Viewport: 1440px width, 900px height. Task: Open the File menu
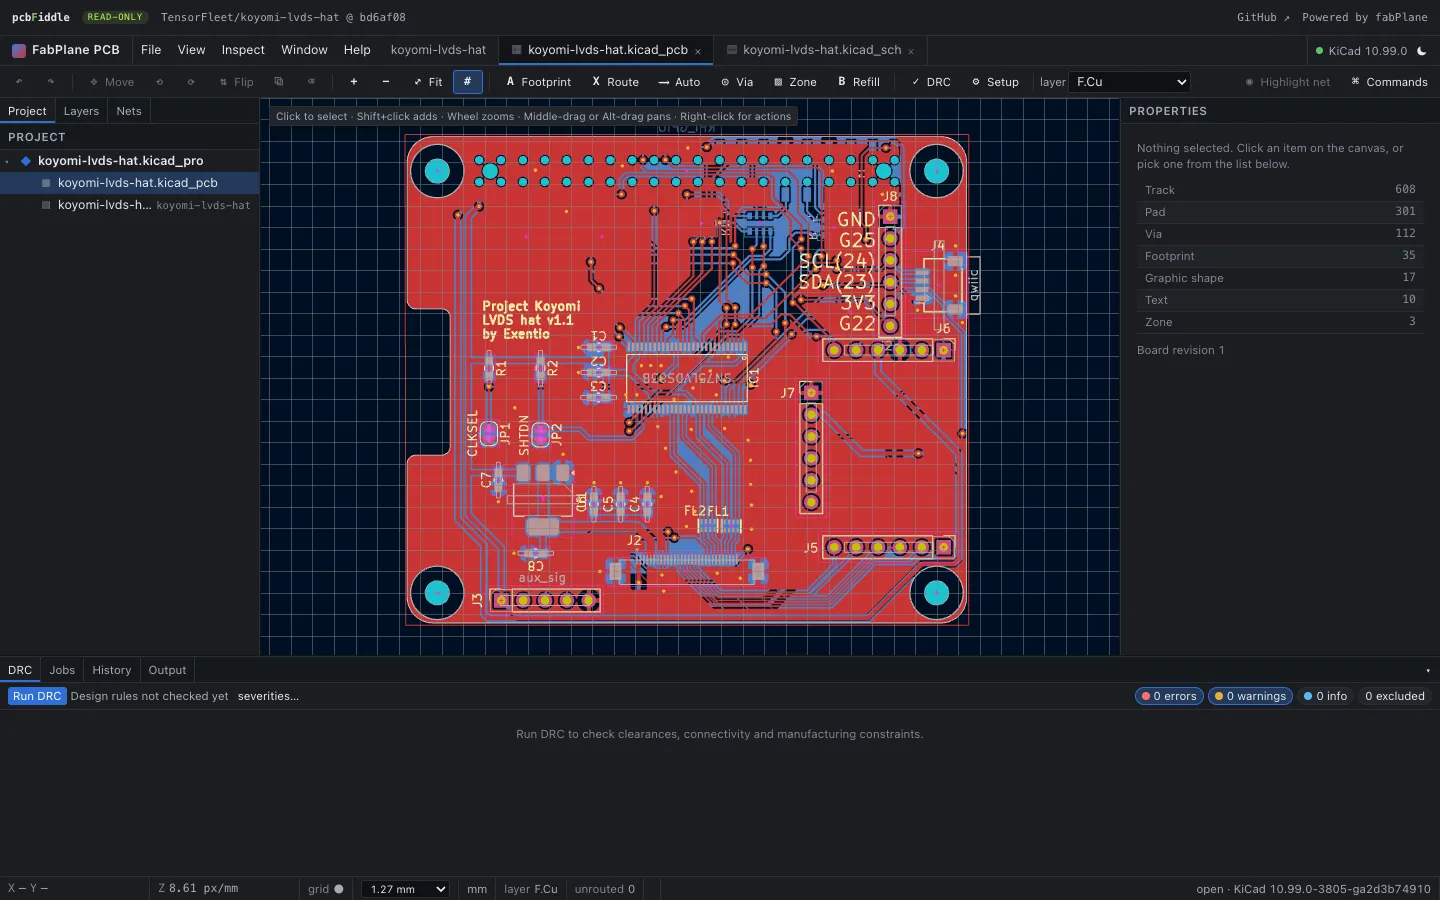pos(151,50)
